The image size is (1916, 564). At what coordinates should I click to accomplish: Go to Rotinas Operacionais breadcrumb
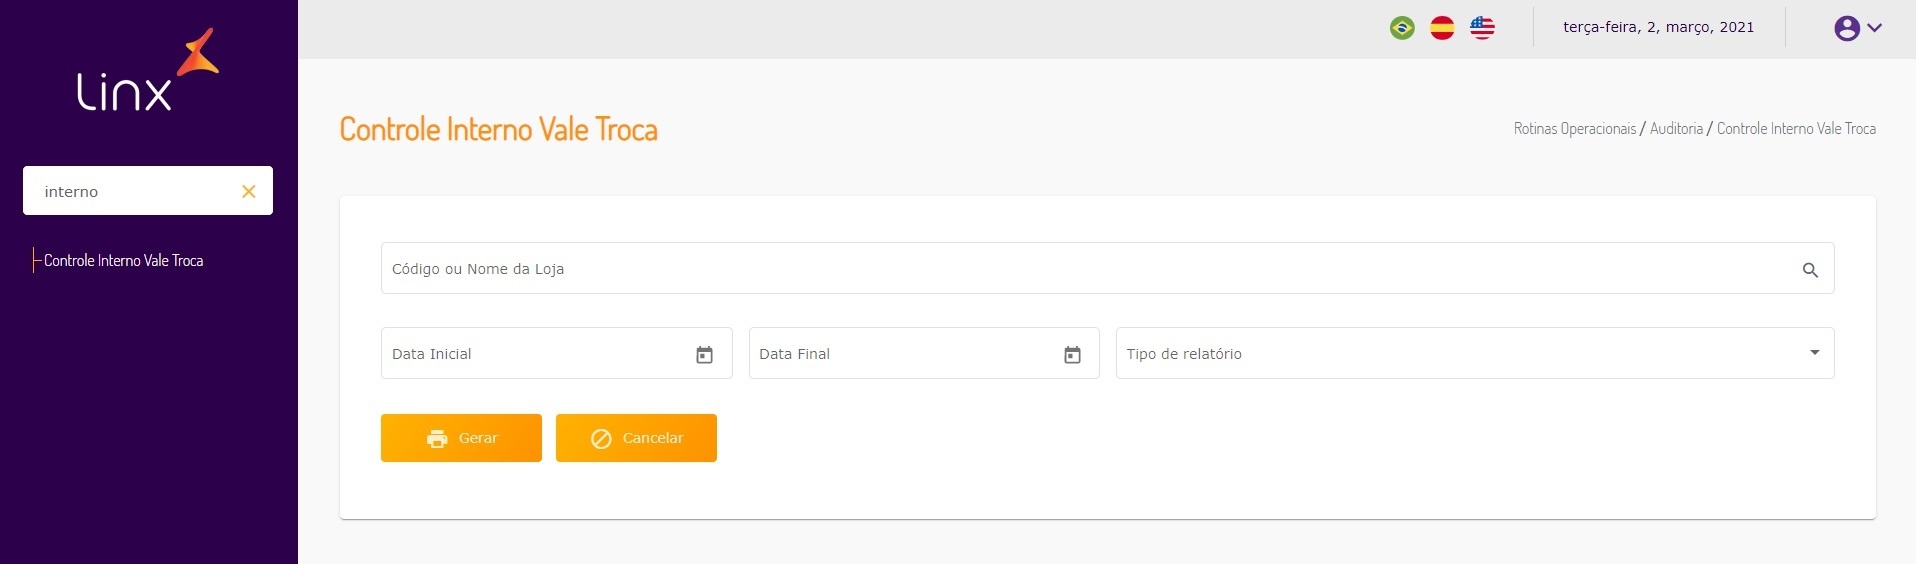pyautogui.click(x=1574, y=129)
